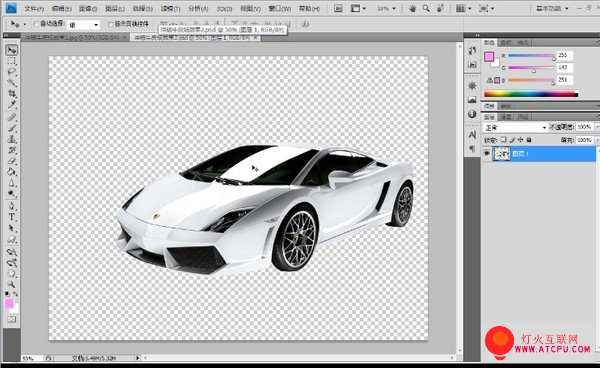This screenshot has width=600, height=368.
Task: Open the 编辑 menu
Action: point(62,8)
